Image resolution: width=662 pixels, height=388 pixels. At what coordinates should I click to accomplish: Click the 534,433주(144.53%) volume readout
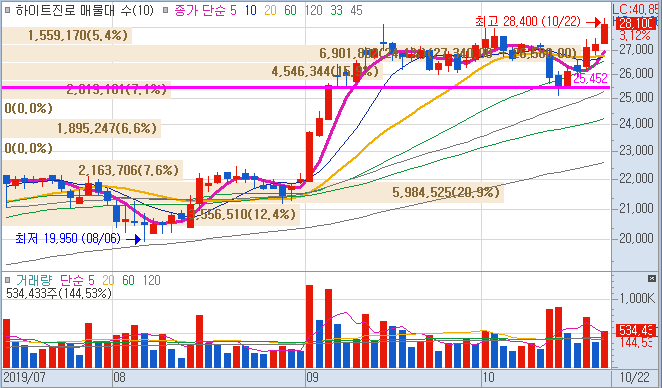59,293
